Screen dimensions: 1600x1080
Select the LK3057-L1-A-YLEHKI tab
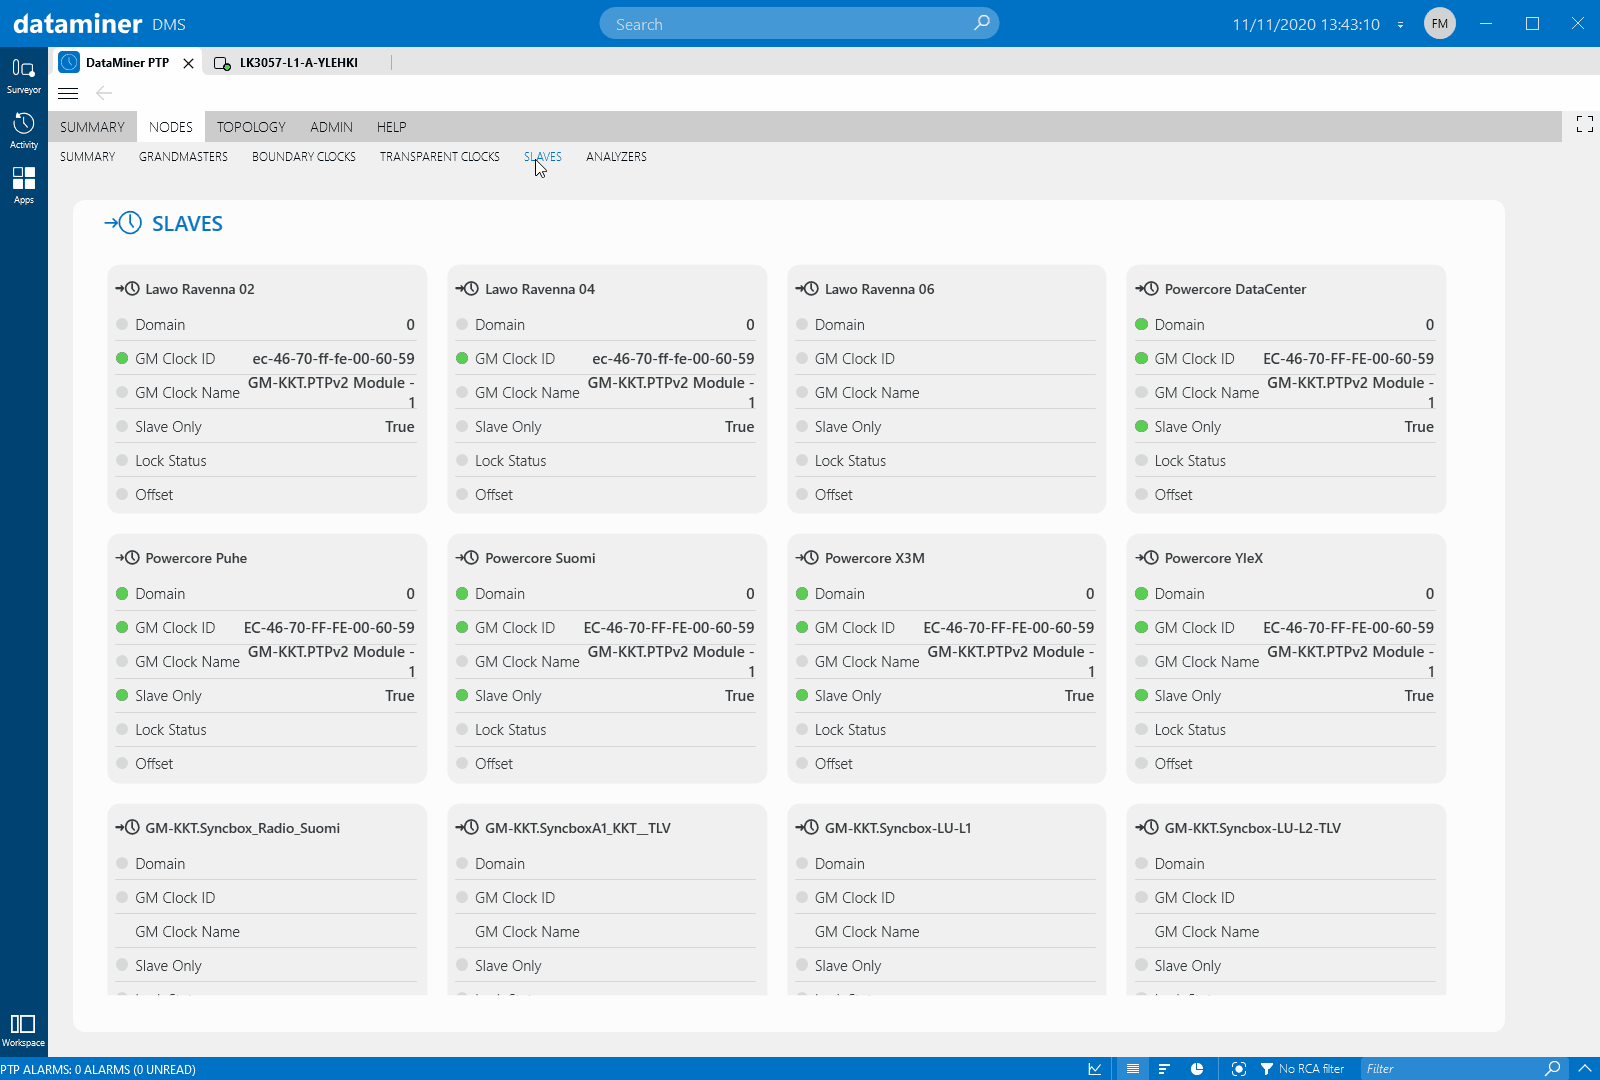298,62
